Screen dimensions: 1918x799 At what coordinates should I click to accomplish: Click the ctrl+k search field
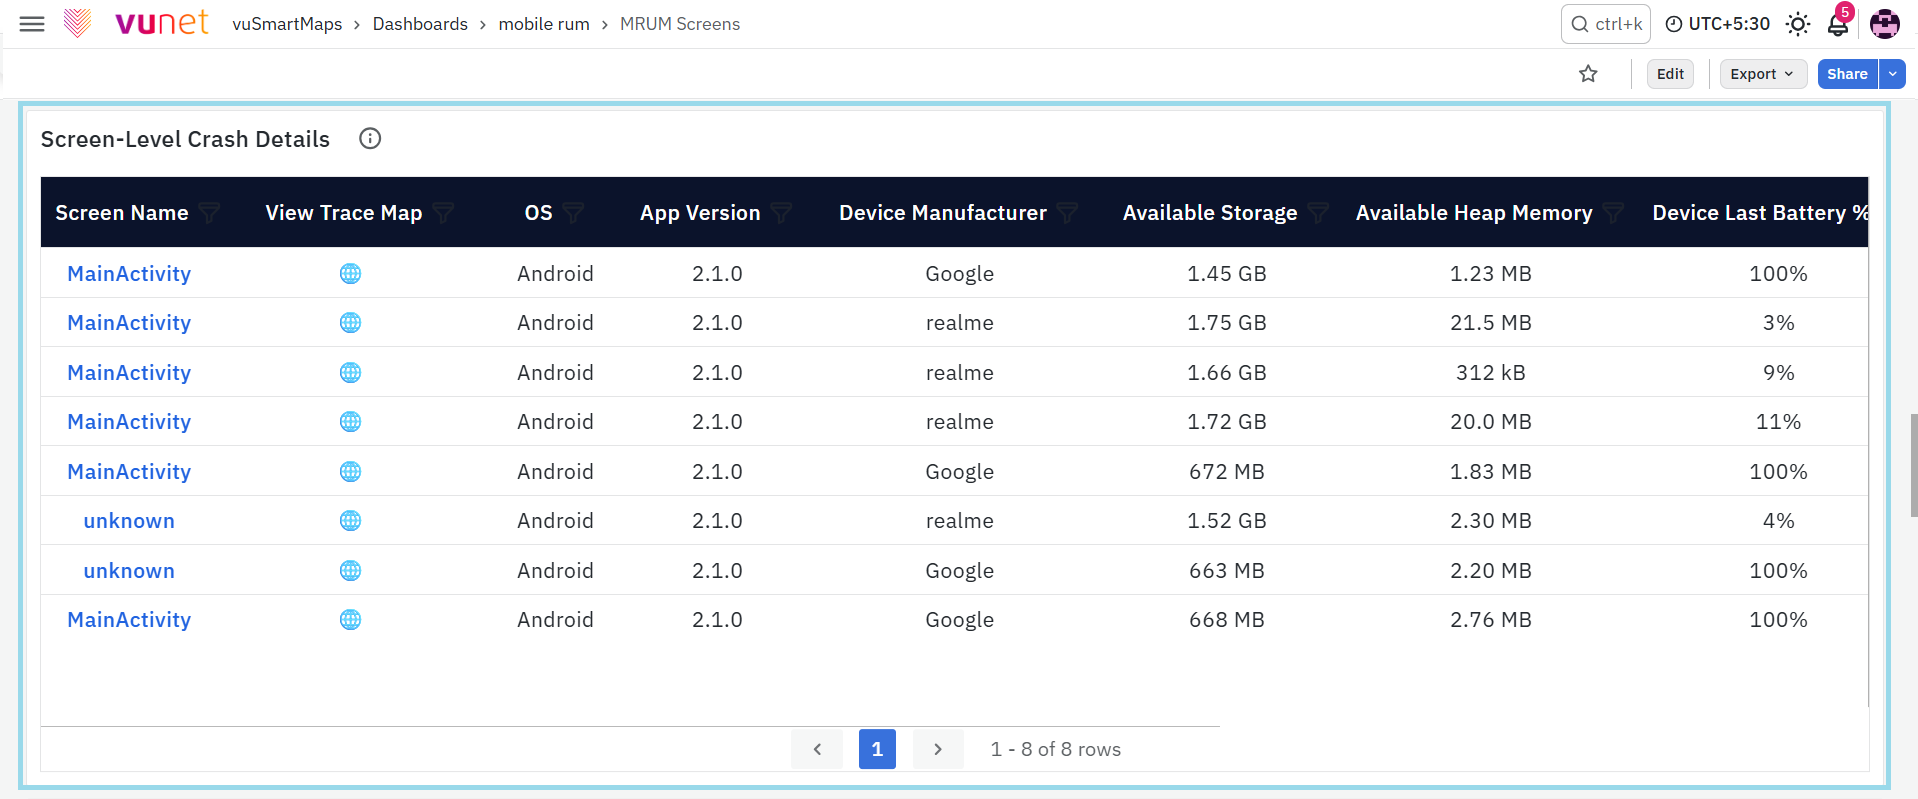click(1606, 24)
